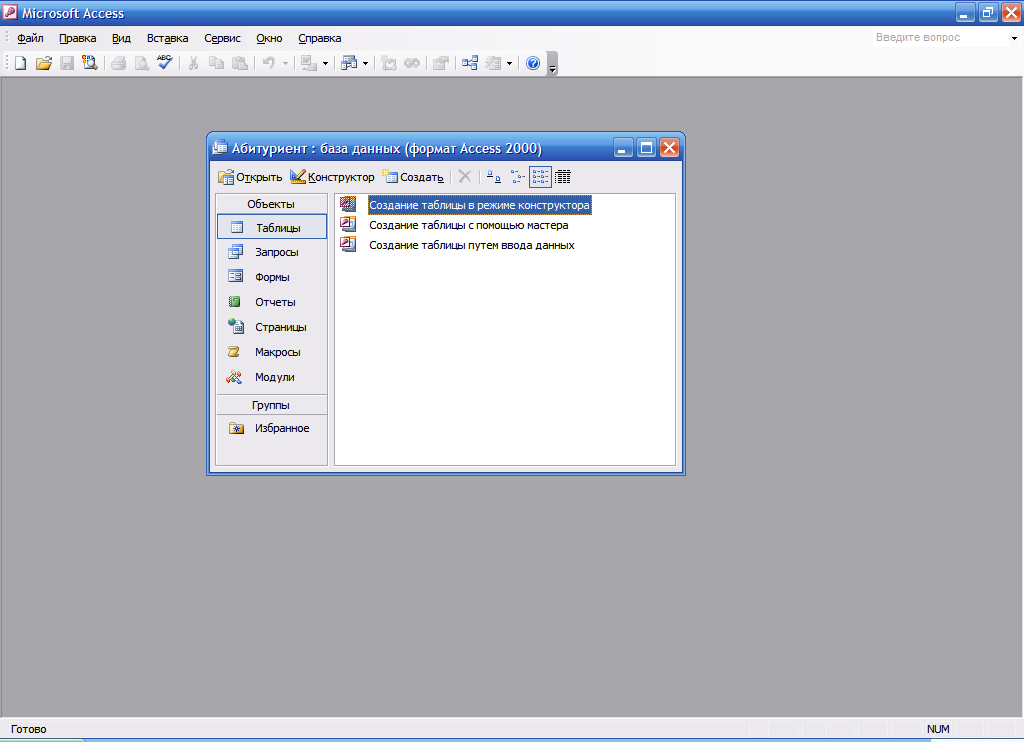Click the Properties icon in toolbar
1024x742 pixels.
pyautogui.click(x=441, y=63)
